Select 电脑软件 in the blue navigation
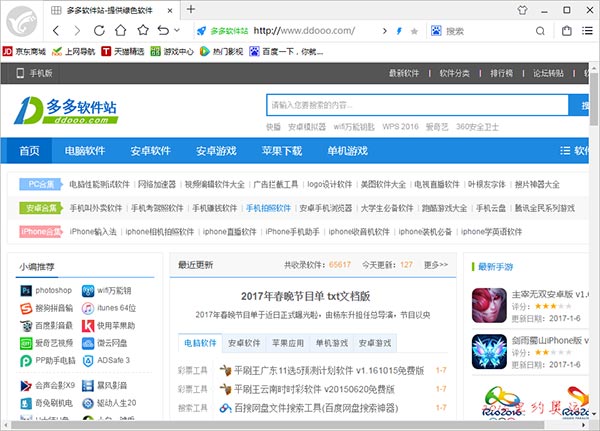This screenshot has height=431, width=600. [85, 150]
